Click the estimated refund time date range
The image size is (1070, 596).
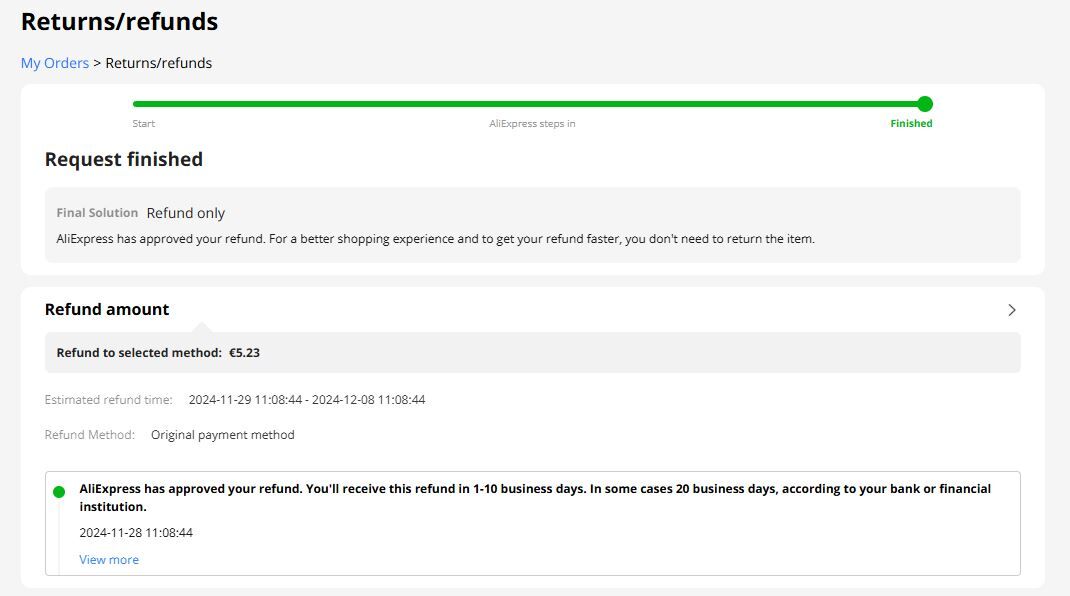click(307, 399)
